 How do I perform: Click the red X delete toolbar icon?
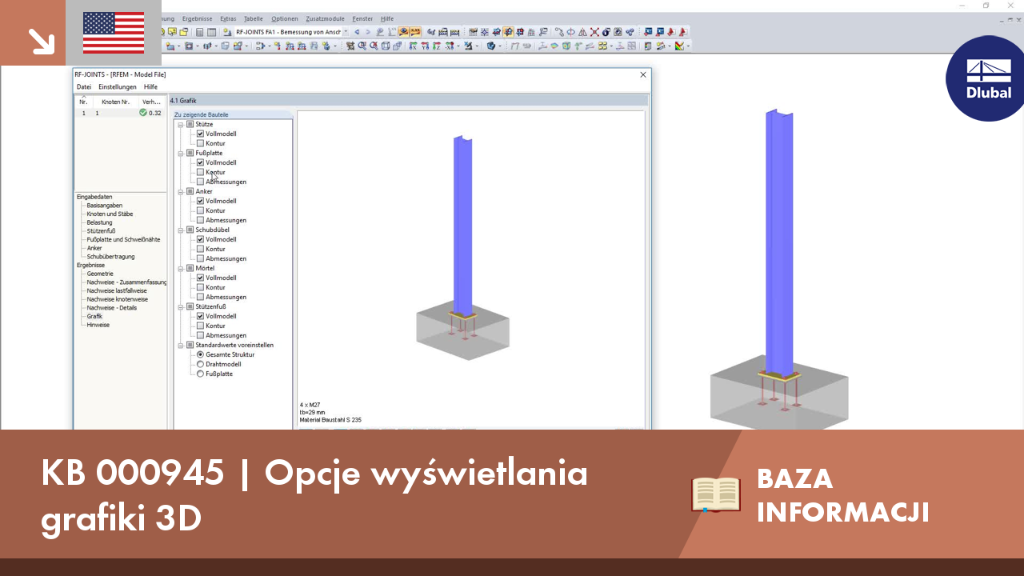click(x=594, y=32)
